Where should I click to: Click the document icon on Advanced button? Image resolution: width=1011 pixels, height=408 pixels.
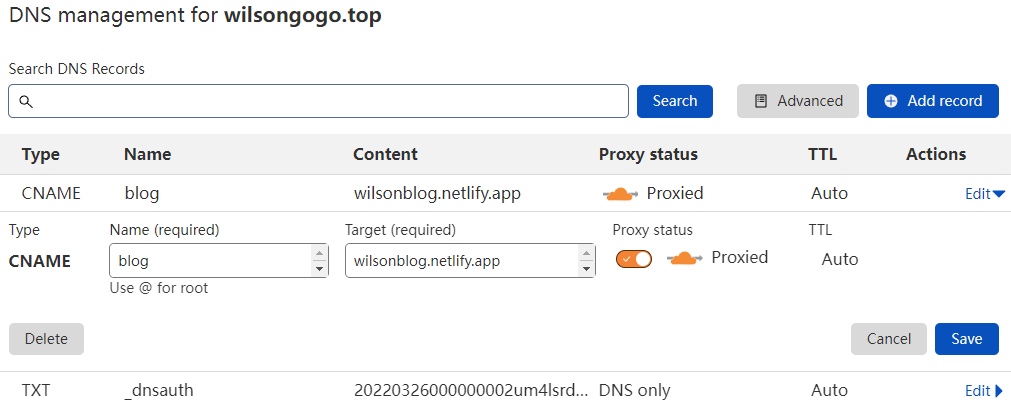(761, 101)
